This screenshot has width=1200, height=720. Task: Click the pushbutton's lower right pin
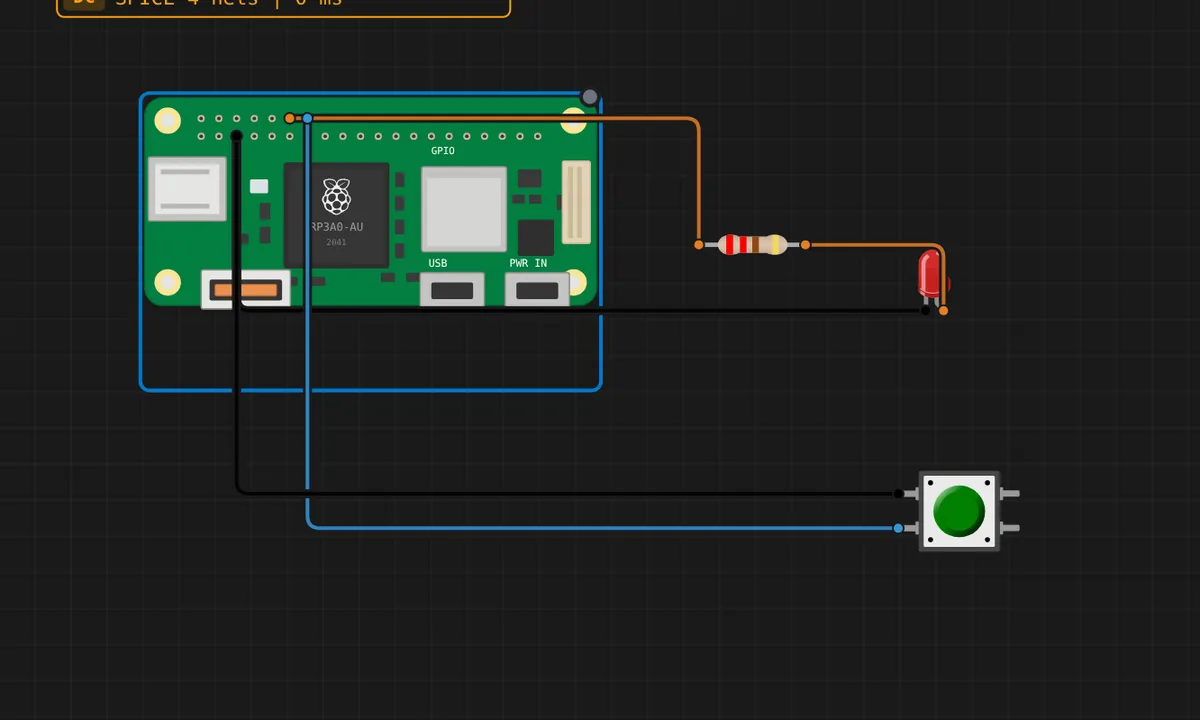point(1009,528)
